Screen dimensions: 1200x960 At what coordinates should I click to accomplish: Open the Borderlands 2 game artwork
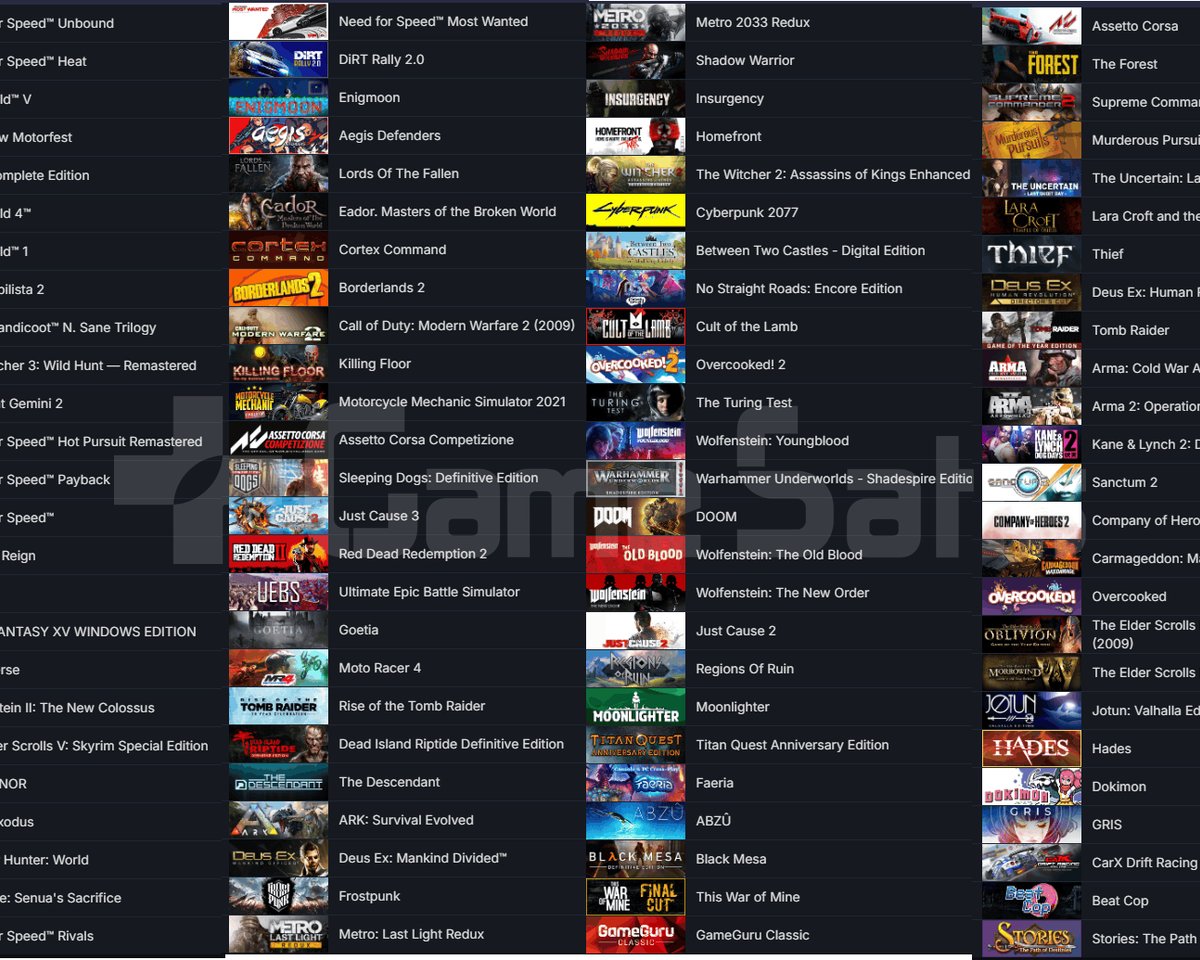(278, 287)
